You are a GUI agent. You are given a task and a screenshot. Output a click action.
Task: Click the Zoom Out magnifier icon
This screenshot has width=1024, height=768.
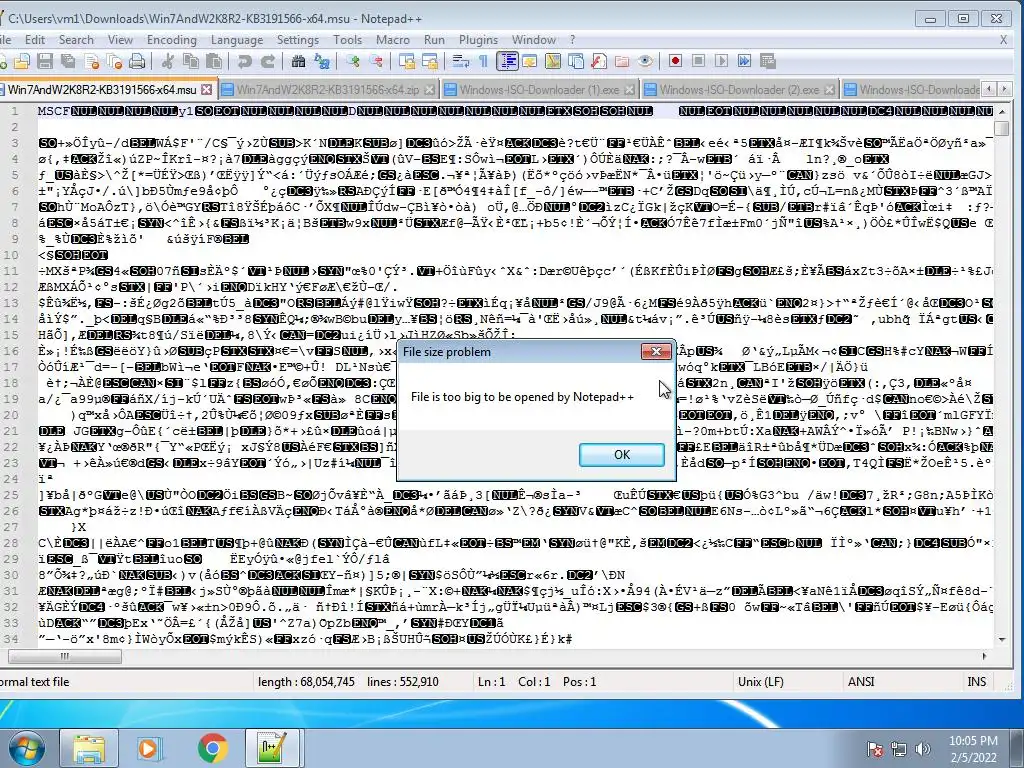coord(376,61)
